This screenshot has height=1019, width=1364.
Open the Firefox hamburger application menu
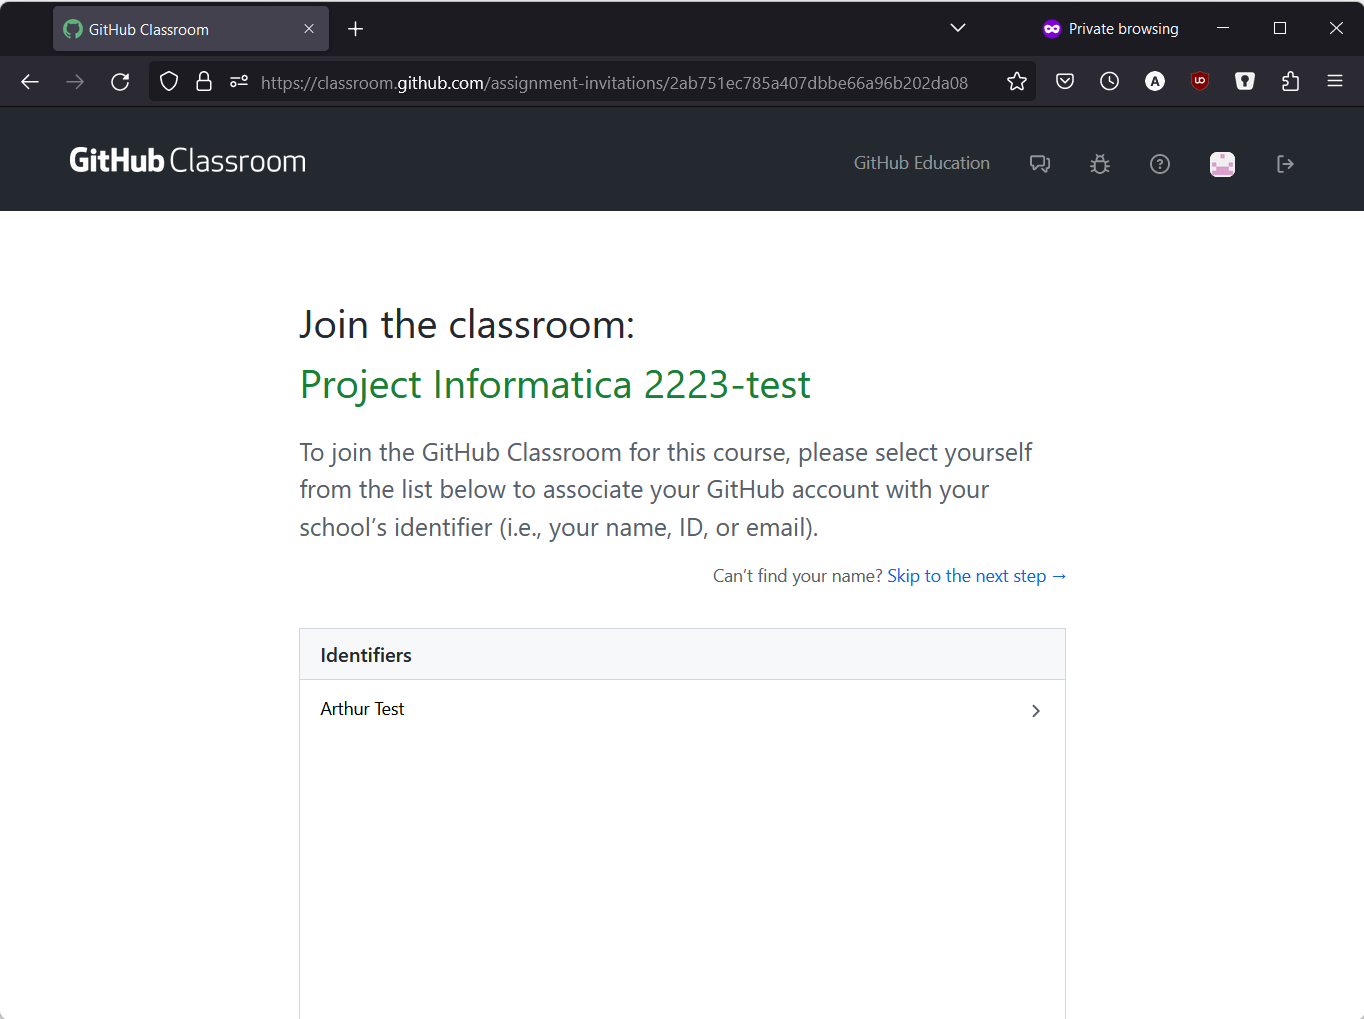pos(1335,82)
